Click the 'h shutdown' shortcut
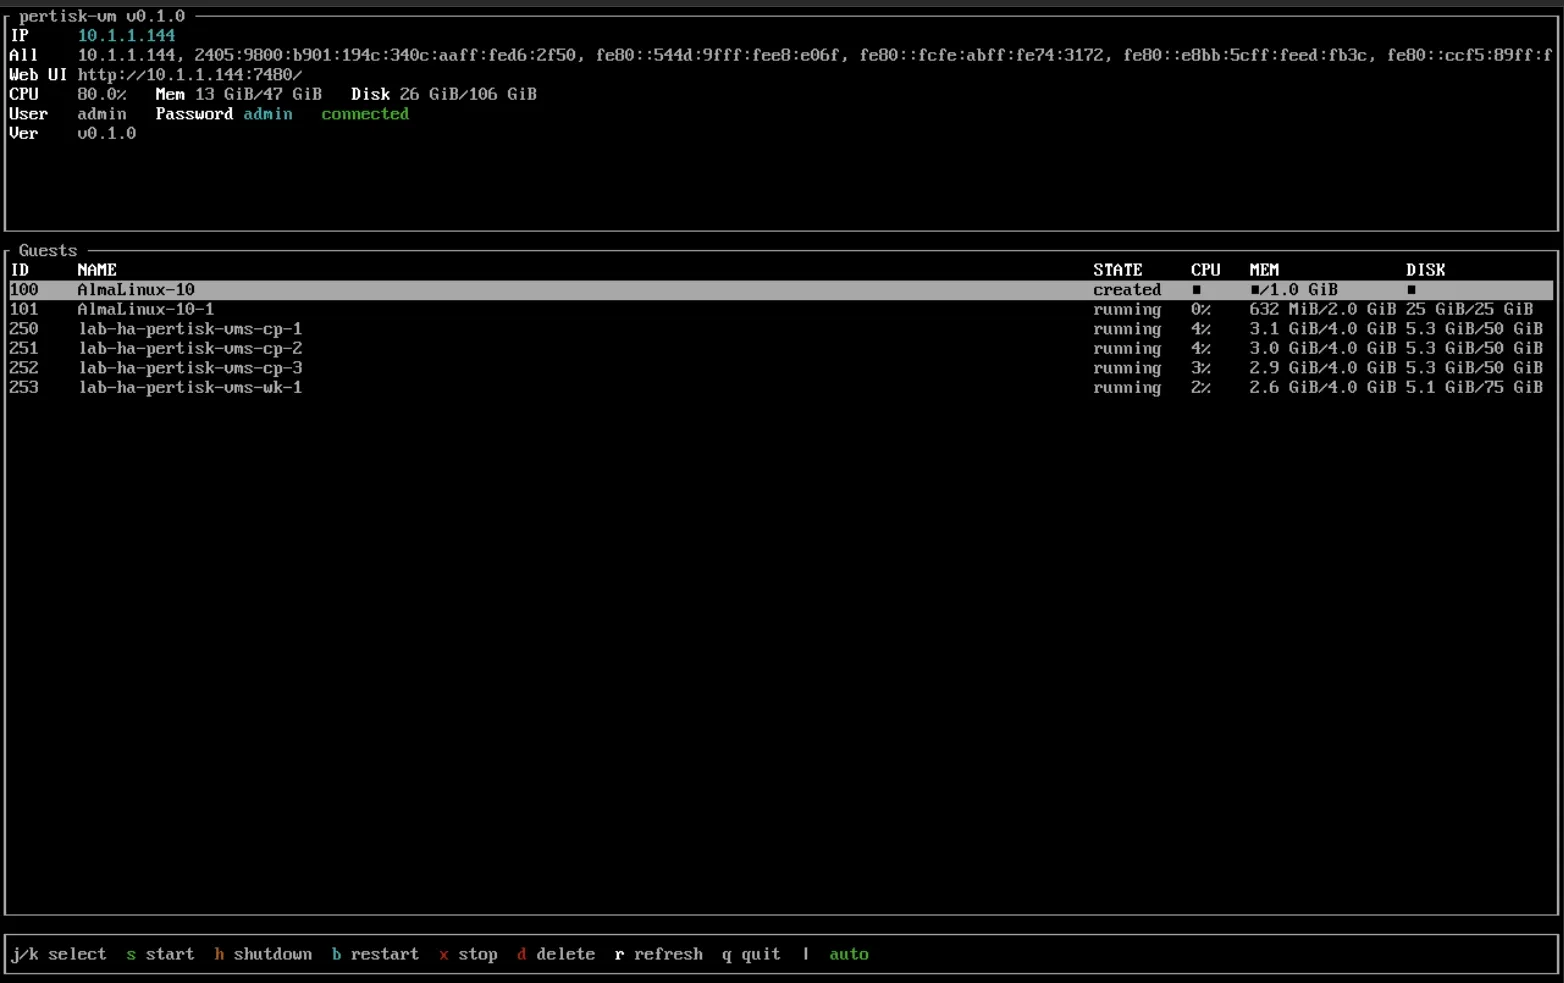The height and width of the screenshot is (983, 1564). point(263,954)
